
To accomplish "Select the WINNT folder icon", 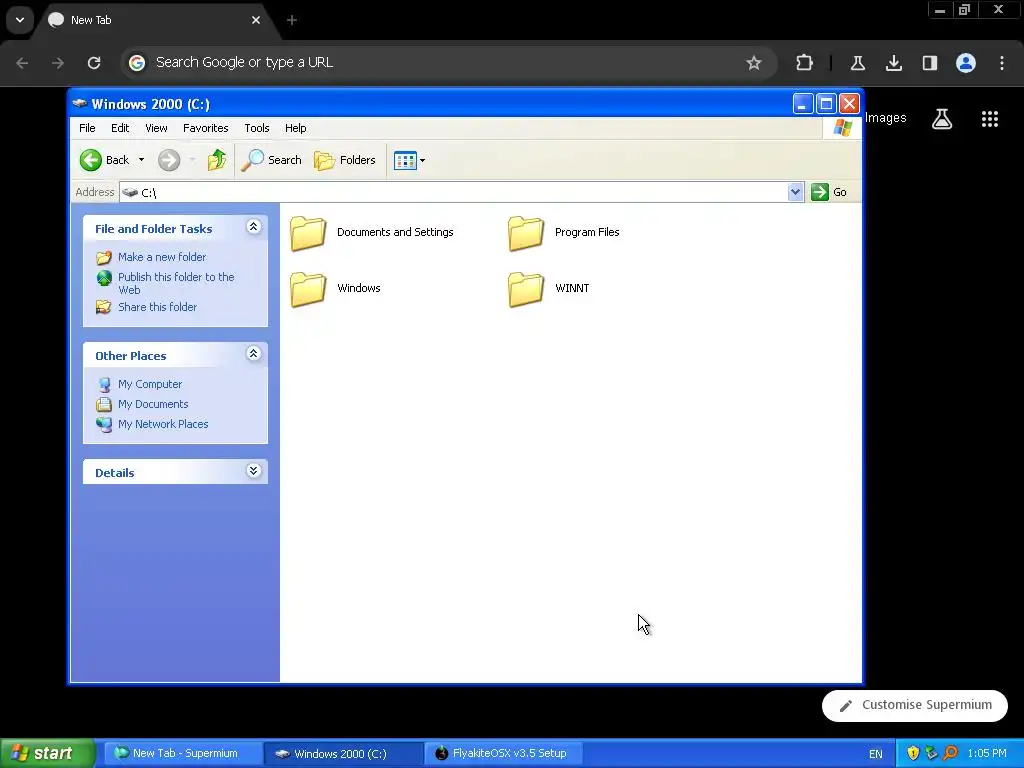I will click(526, 289).
